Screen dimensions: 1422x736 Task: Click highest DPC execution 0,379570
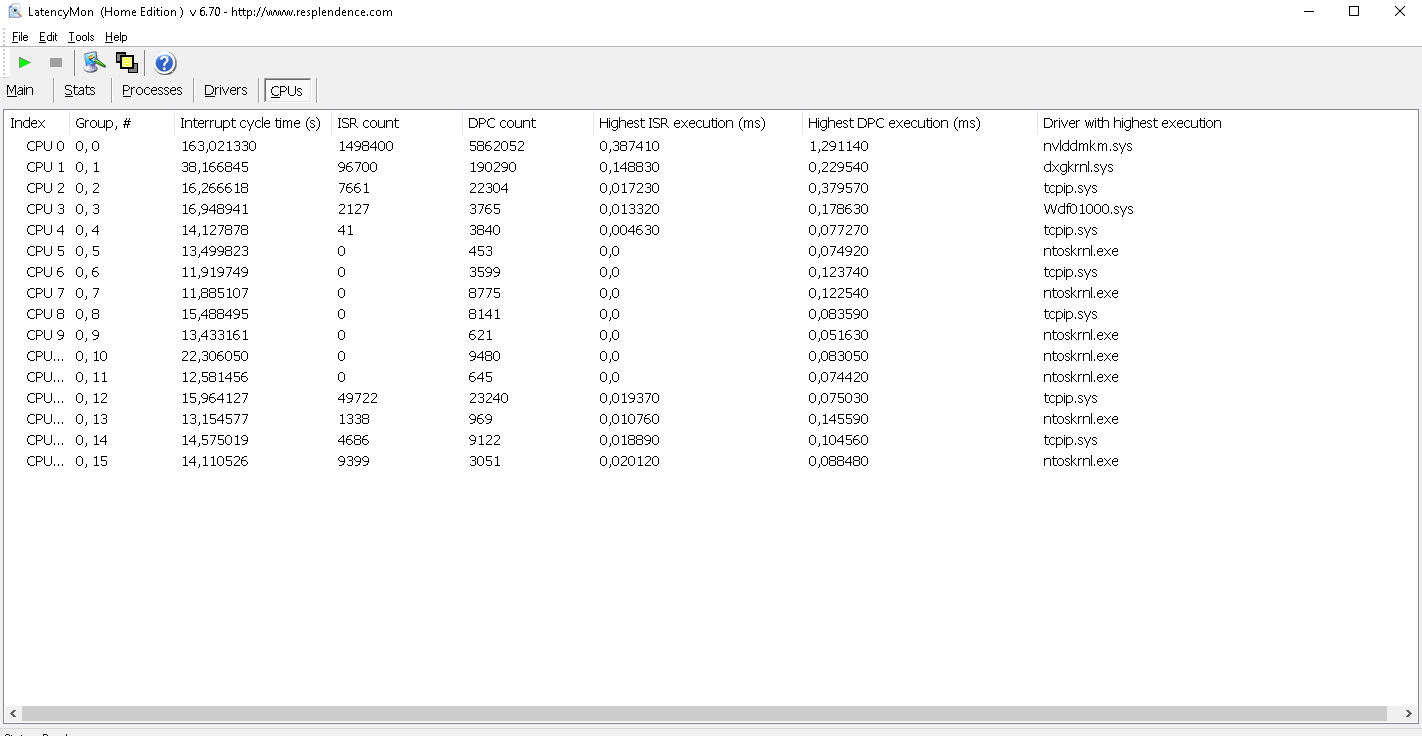click(x=838, y=188)
